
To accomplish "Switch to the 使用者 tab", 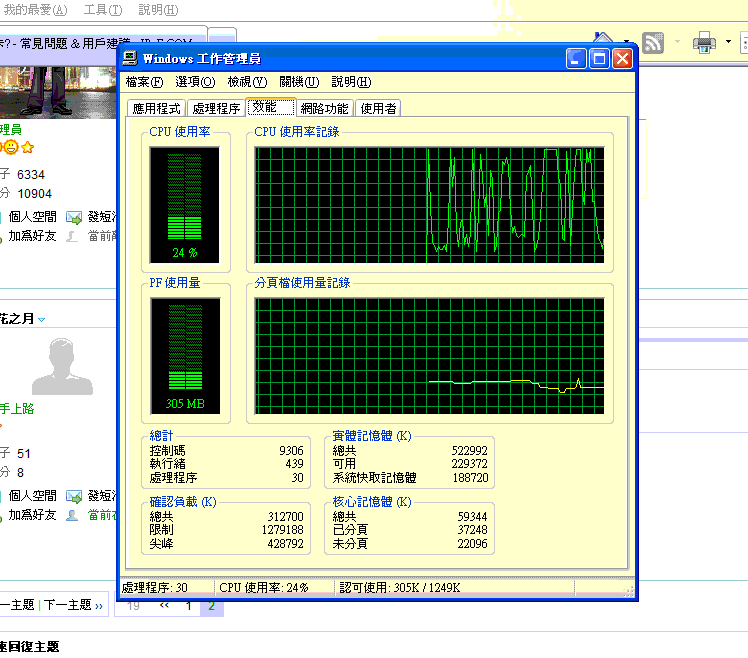I will 378,108.
